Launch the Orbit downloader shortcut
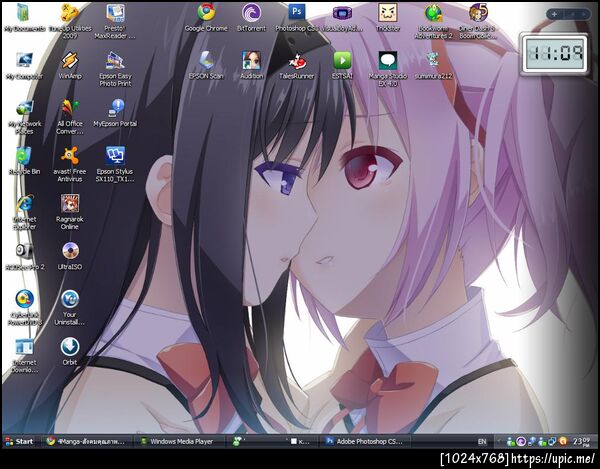 point(70,352)
